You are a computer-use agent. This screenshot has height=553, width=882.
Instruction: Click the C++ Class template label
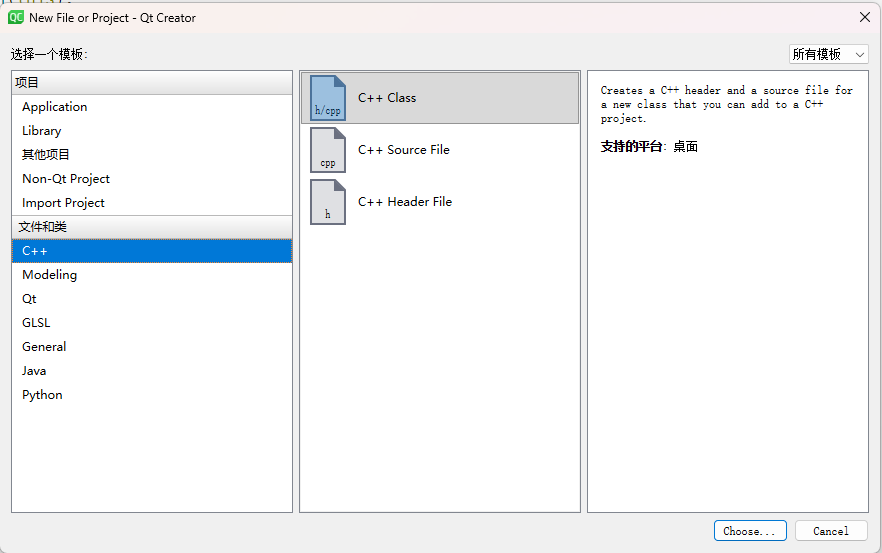387,98
